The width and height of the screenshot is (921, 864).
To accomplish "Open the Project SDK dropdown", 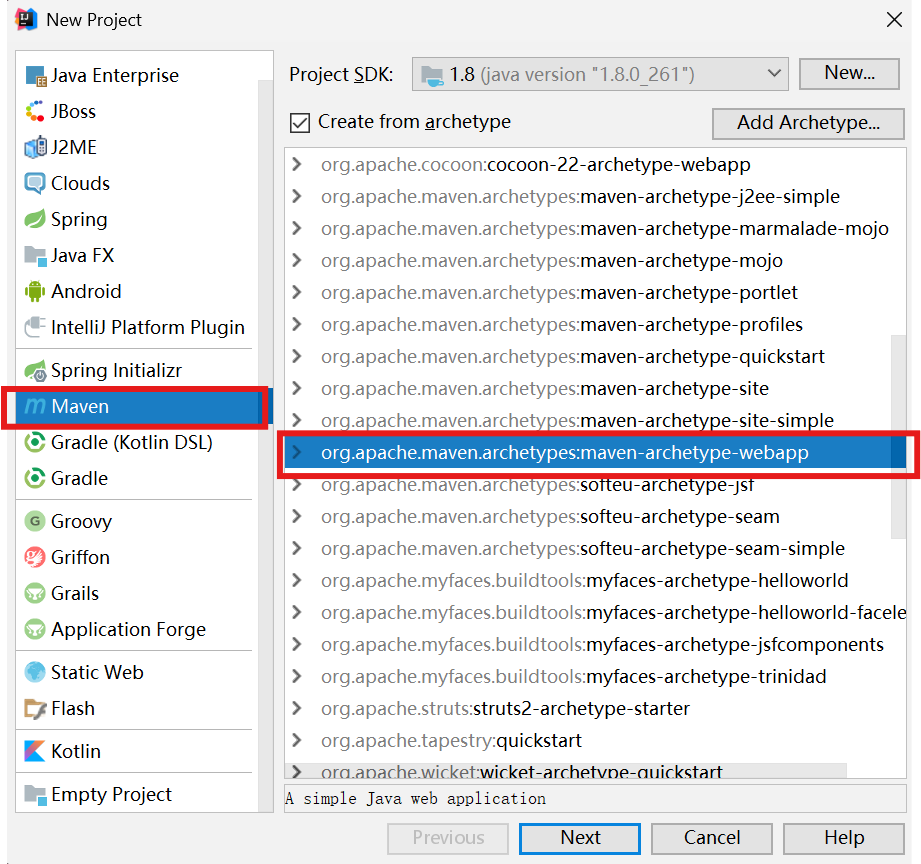I will pyautogui.click(x=600, y=75).
